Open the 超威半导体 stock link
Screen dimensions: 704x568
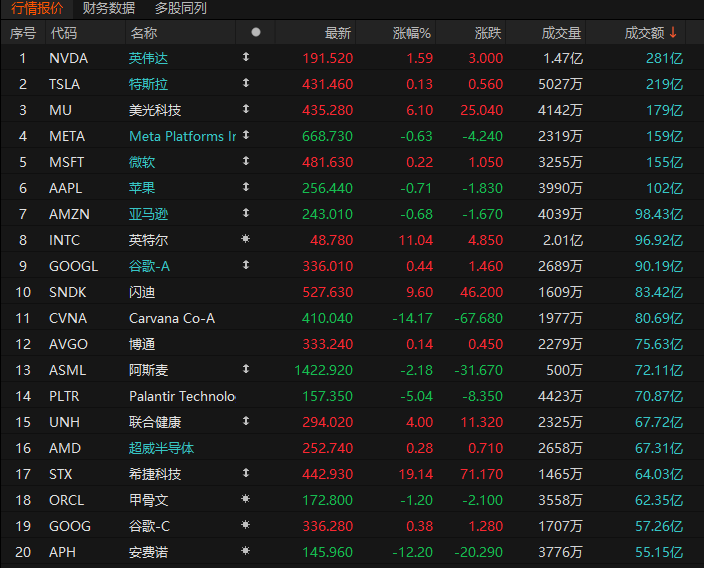click(161, 448)
